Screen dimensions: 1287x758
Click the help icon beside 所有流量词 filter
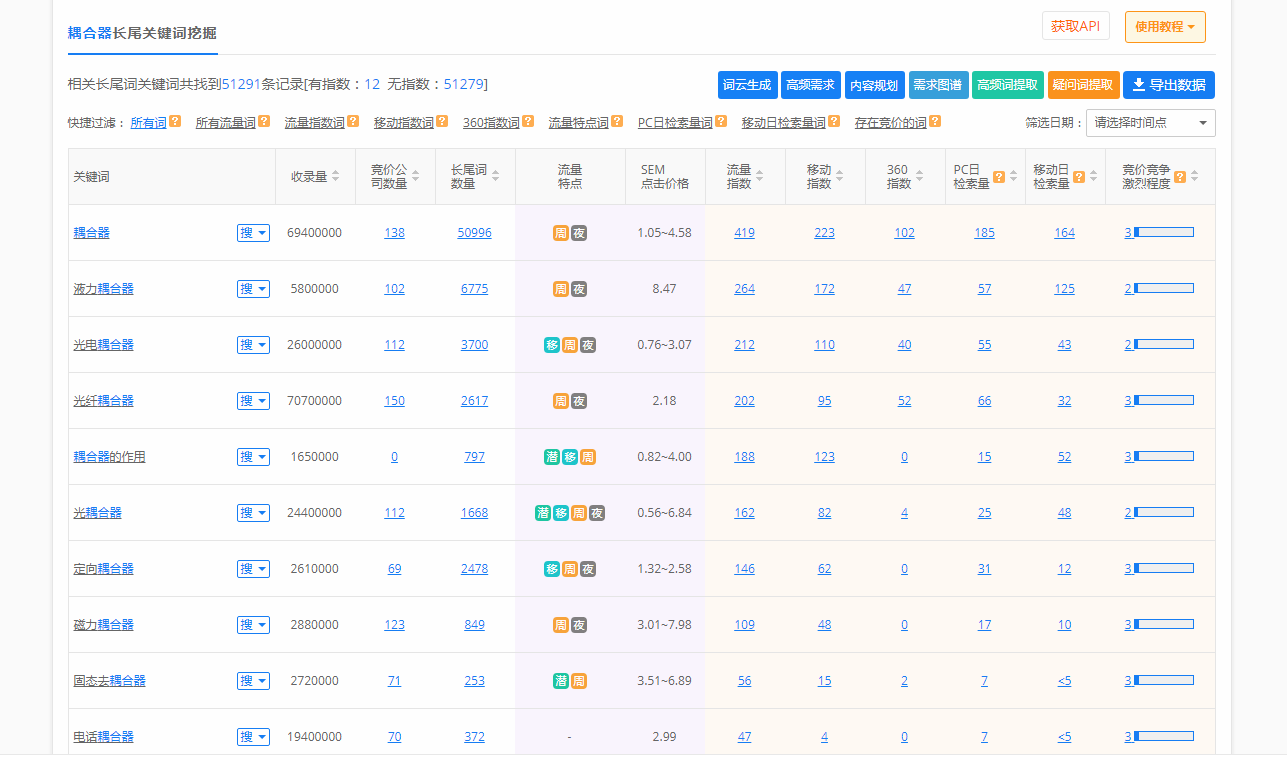[264, 122]
